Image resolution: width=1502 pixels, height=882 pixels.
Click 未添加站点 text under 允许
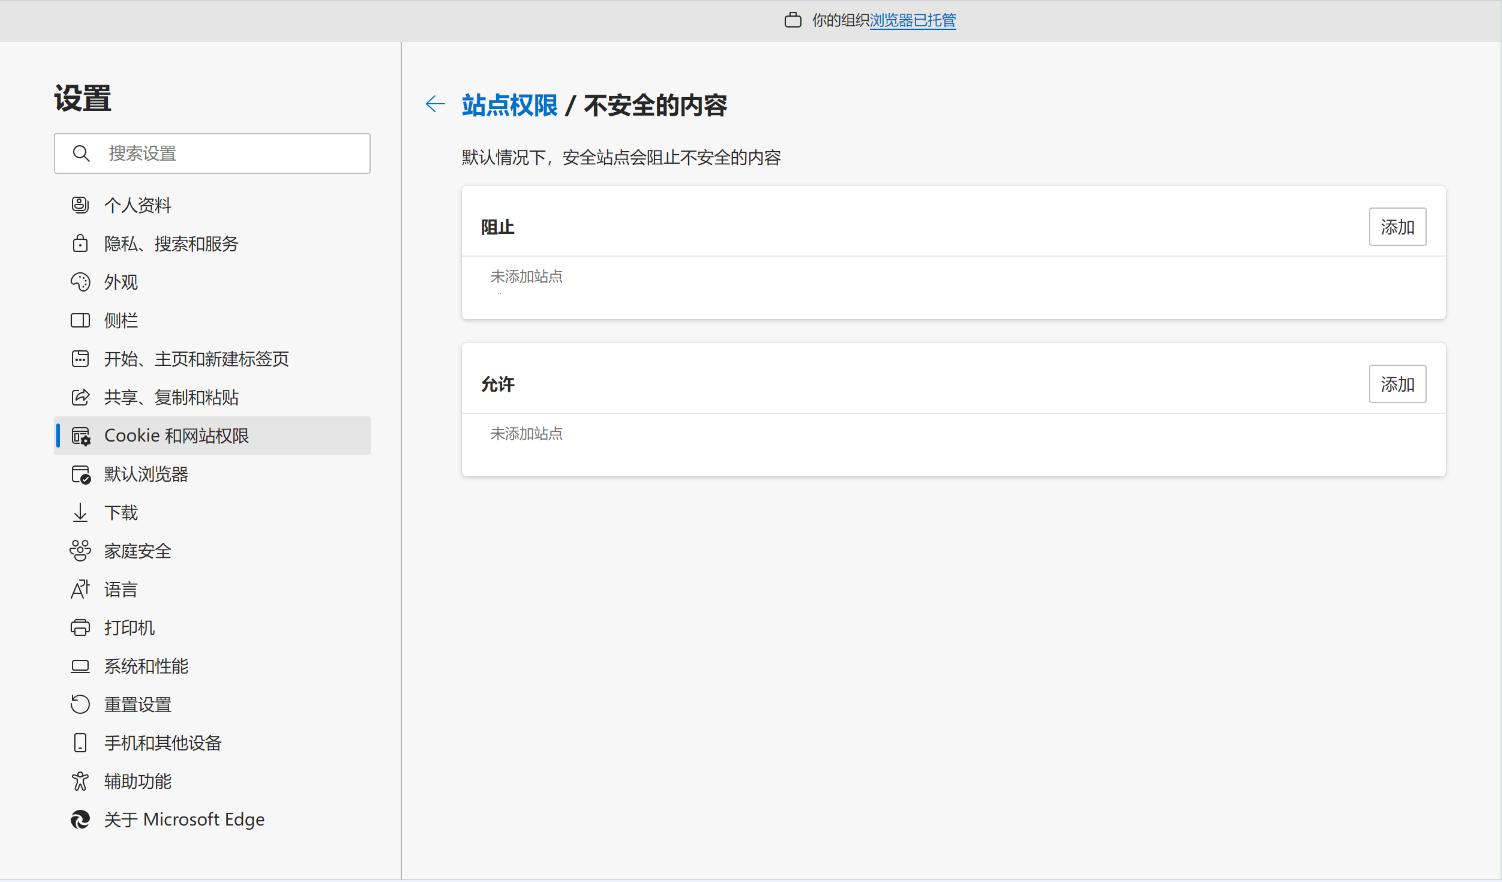527,433
